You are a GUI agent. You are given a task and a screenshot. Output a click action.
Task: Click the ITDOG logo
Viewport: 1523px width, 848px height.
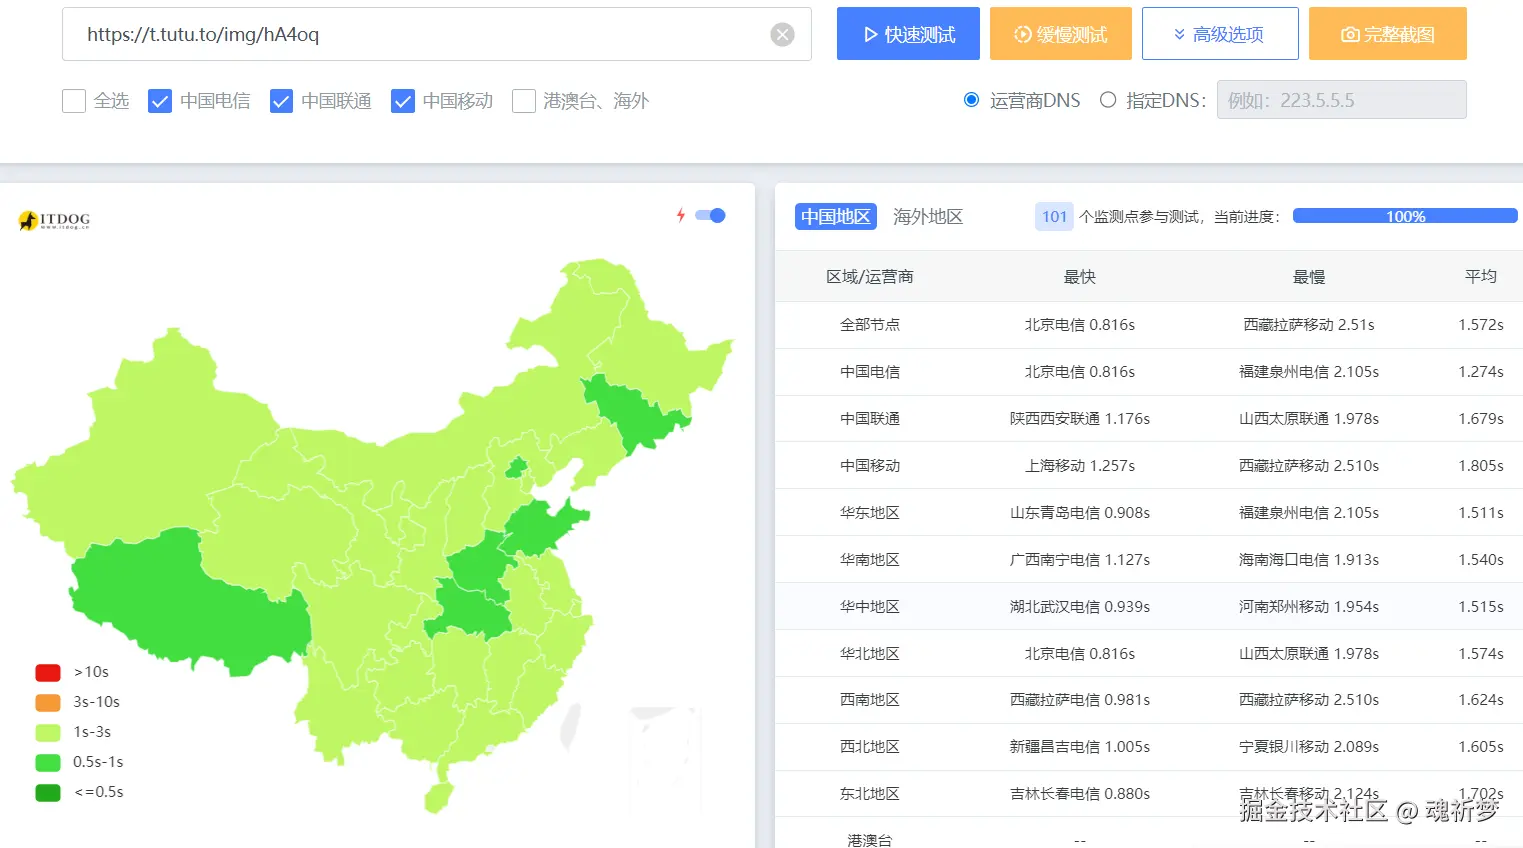click(55, 220)
